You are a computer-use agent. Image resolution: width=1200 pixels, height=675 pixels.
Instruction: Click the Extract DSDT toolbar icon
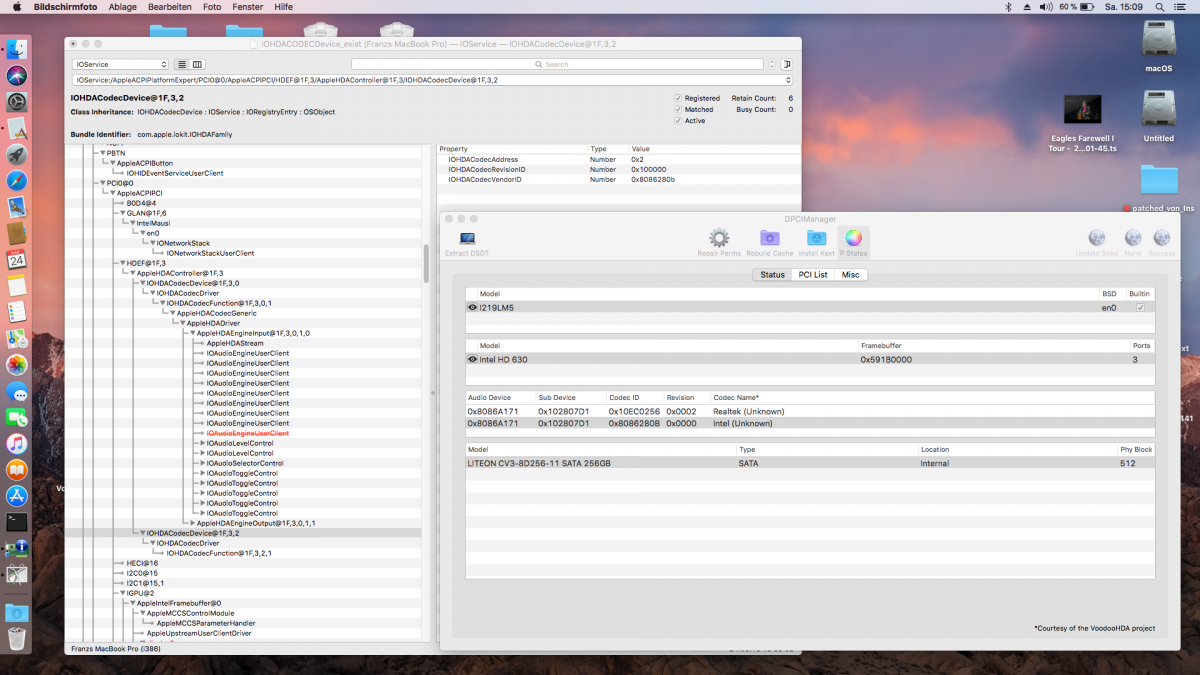(467, 240)
